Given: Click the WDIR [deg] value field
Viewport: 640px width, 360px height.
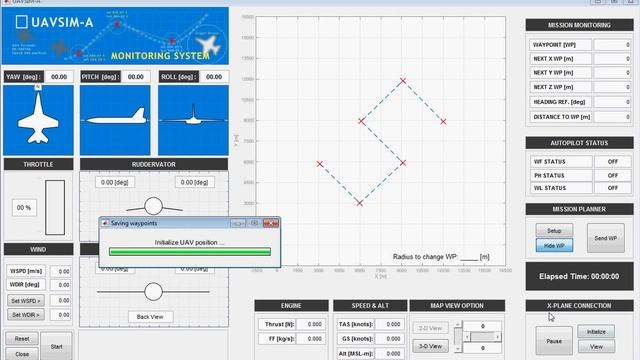Looking at the screenshot, I should [x=60, y=285].
